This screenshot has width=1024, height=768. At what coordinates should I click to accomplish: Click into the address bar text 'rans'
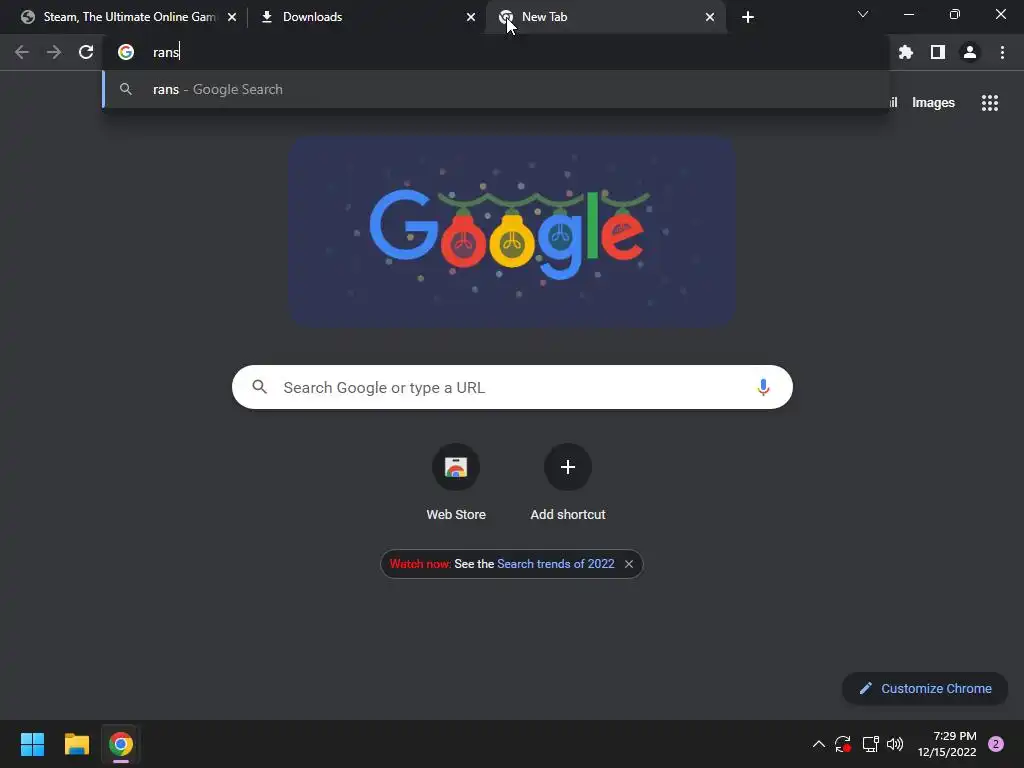pos(166,52)
